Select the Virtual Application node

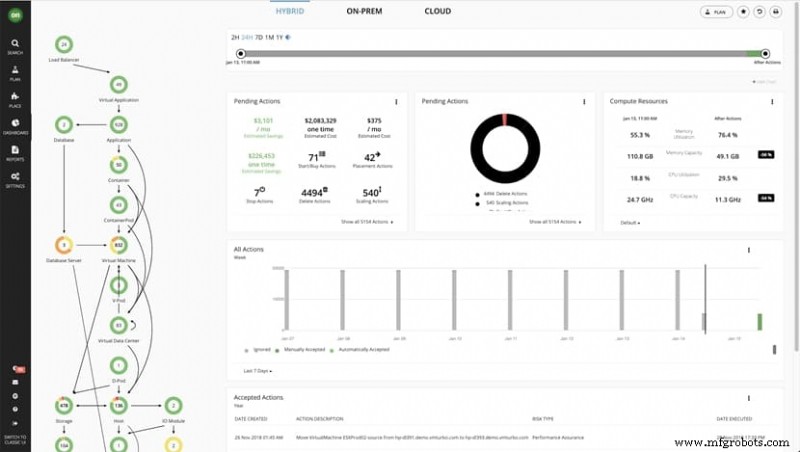pos(118,85)
